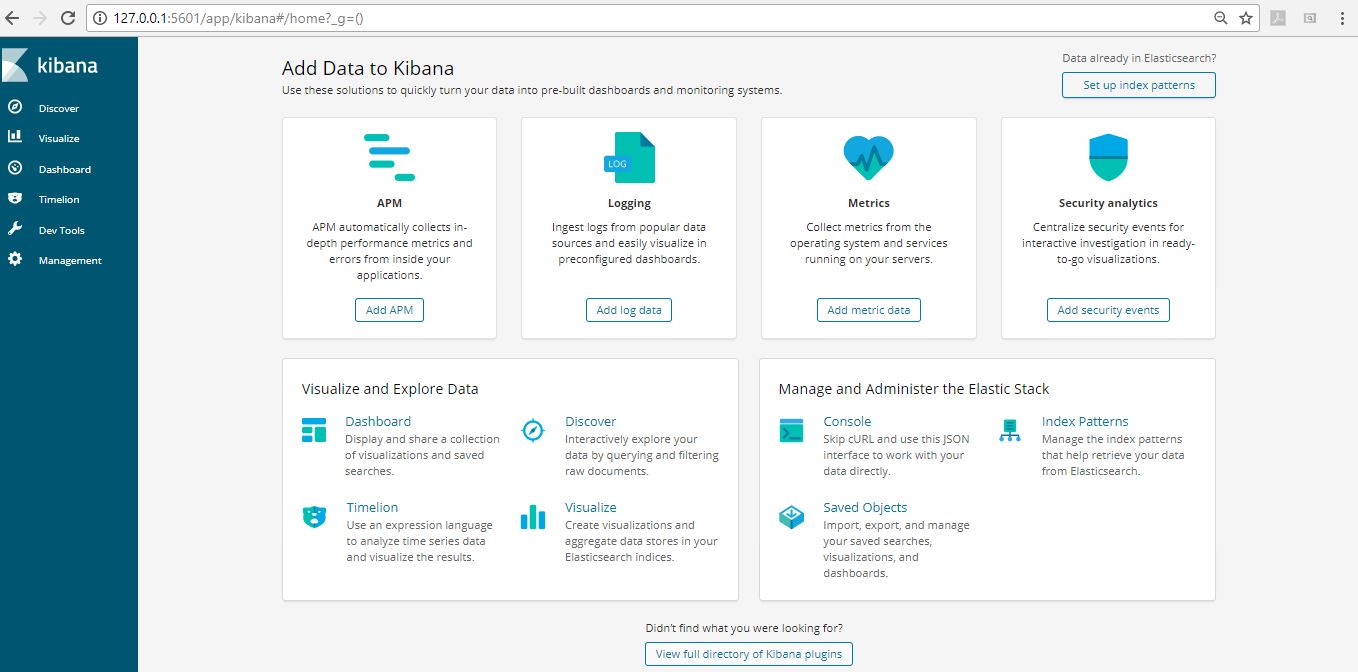This screenshot has height=672, width=1358.
Task: Click View full directory of Kibana plugins
Action: click(748, 653)
